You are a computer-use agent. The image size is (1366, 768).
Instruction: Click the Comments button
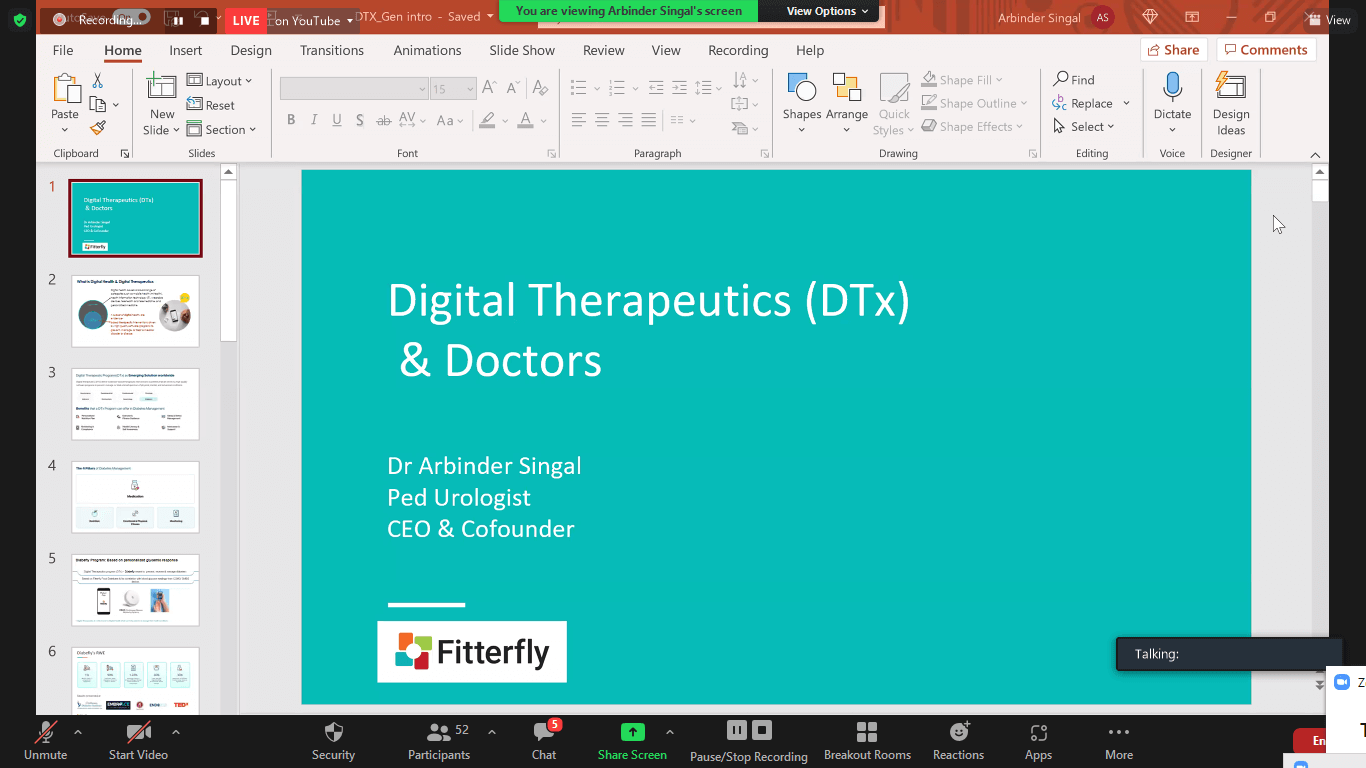coord(1265,50)
